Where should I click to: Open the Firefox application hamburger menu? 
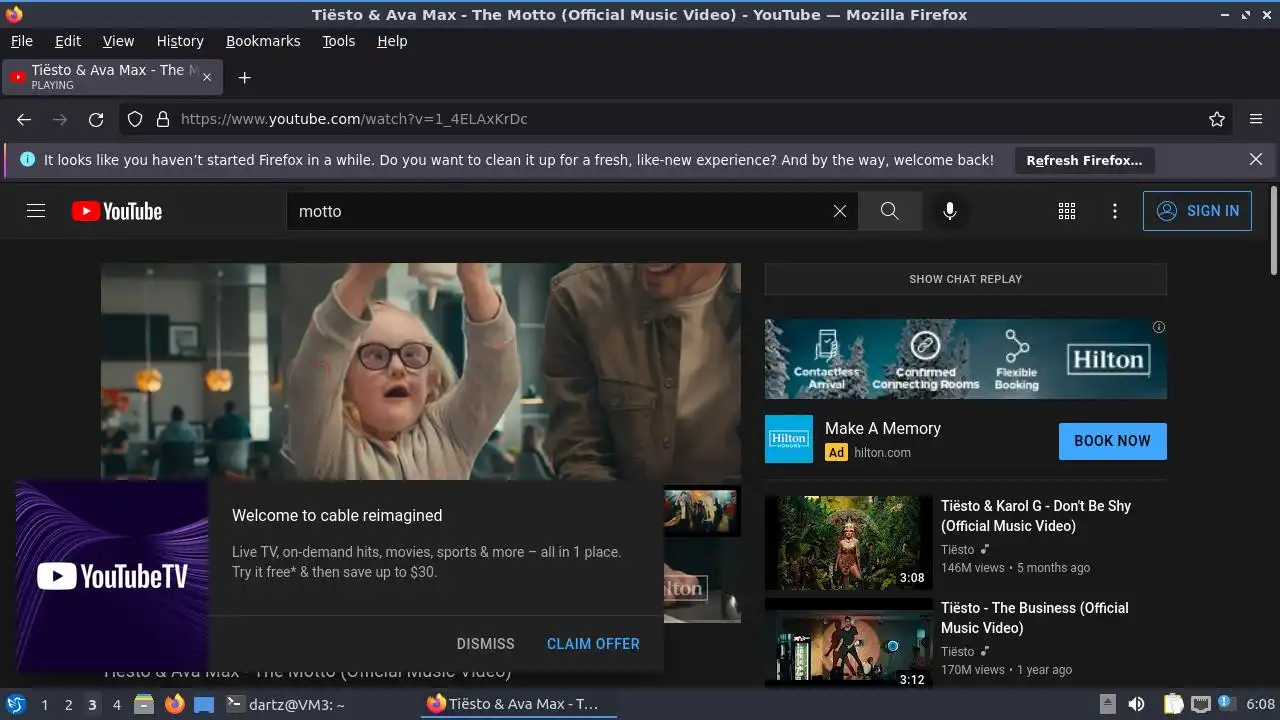1256,119
